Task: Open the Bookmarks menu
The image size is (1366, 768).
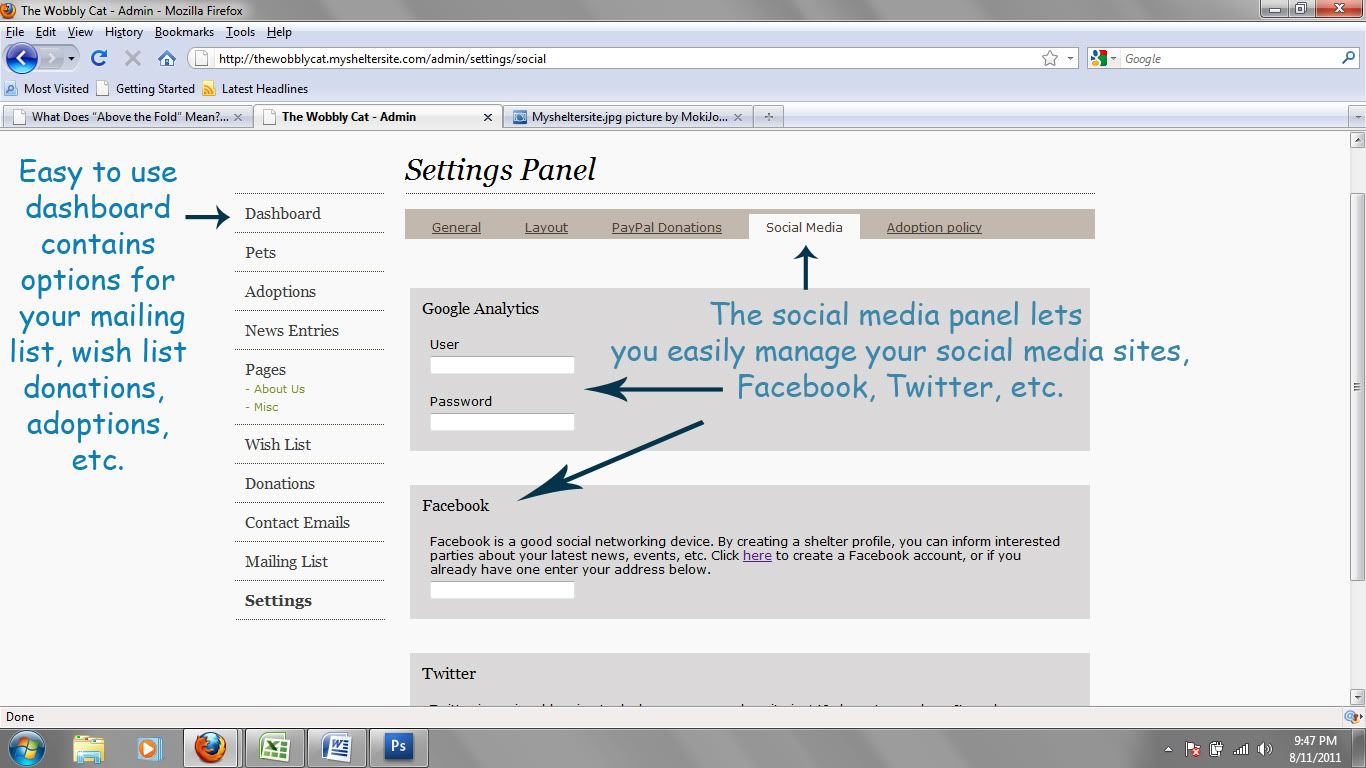Action: click(184, 32)
